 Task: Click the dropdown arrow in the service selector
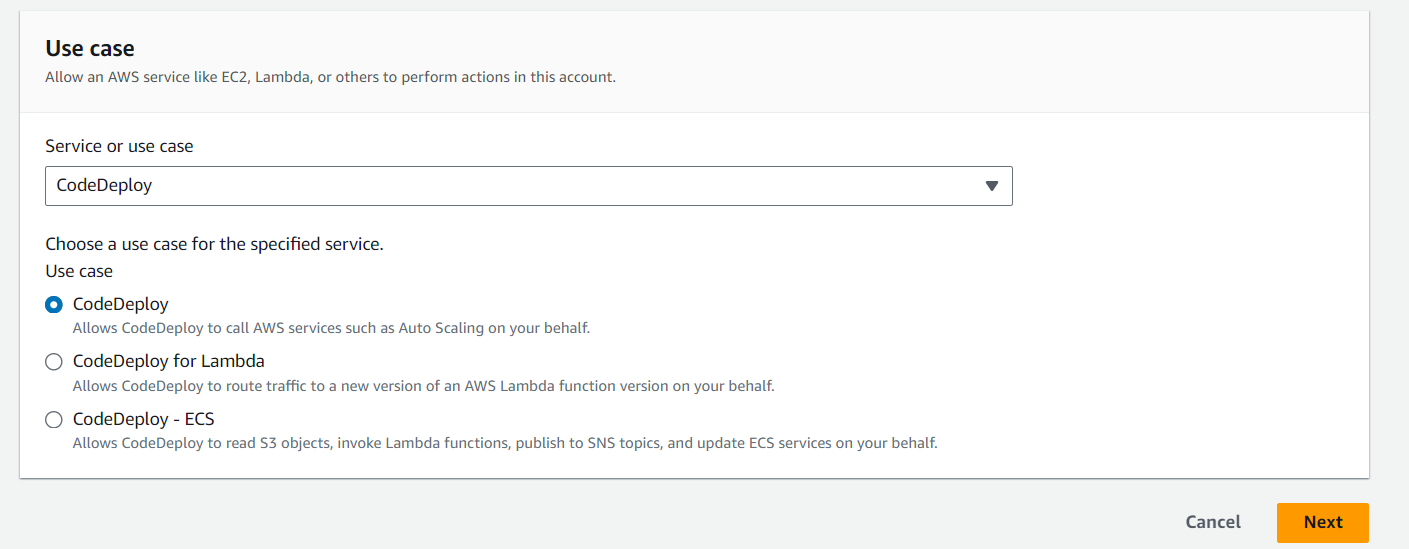[991, 186]
